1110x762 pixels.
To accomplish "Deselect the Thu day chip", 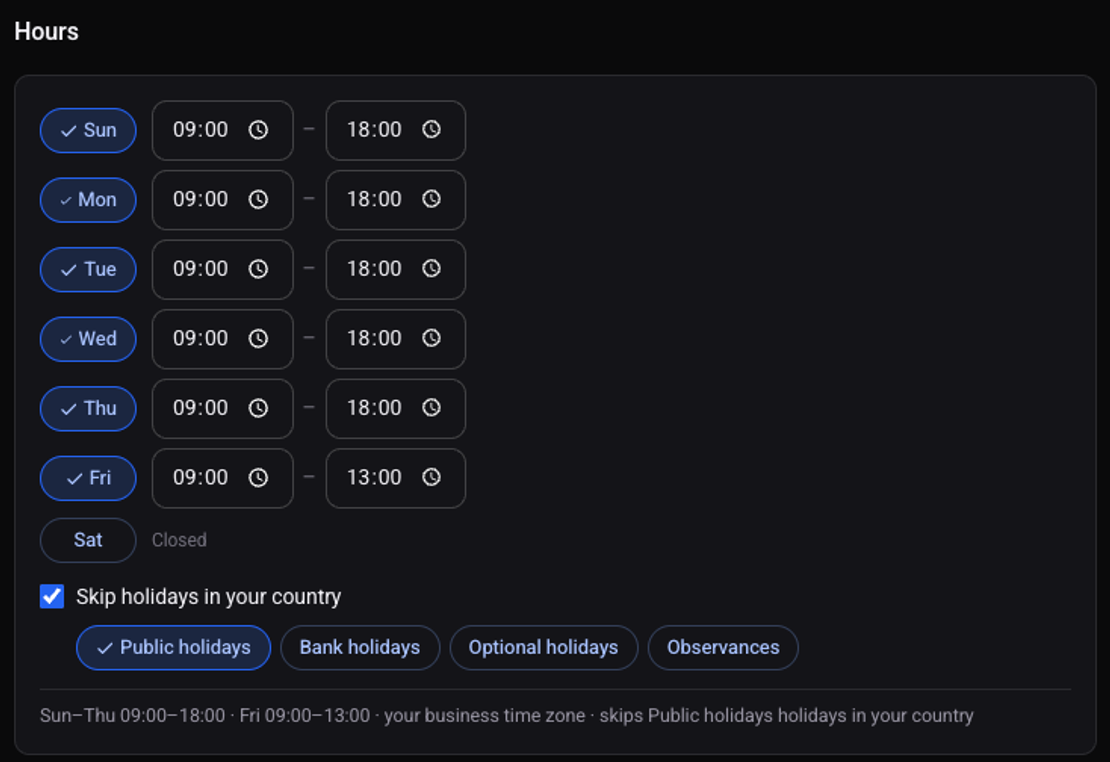I will (88, 408).
